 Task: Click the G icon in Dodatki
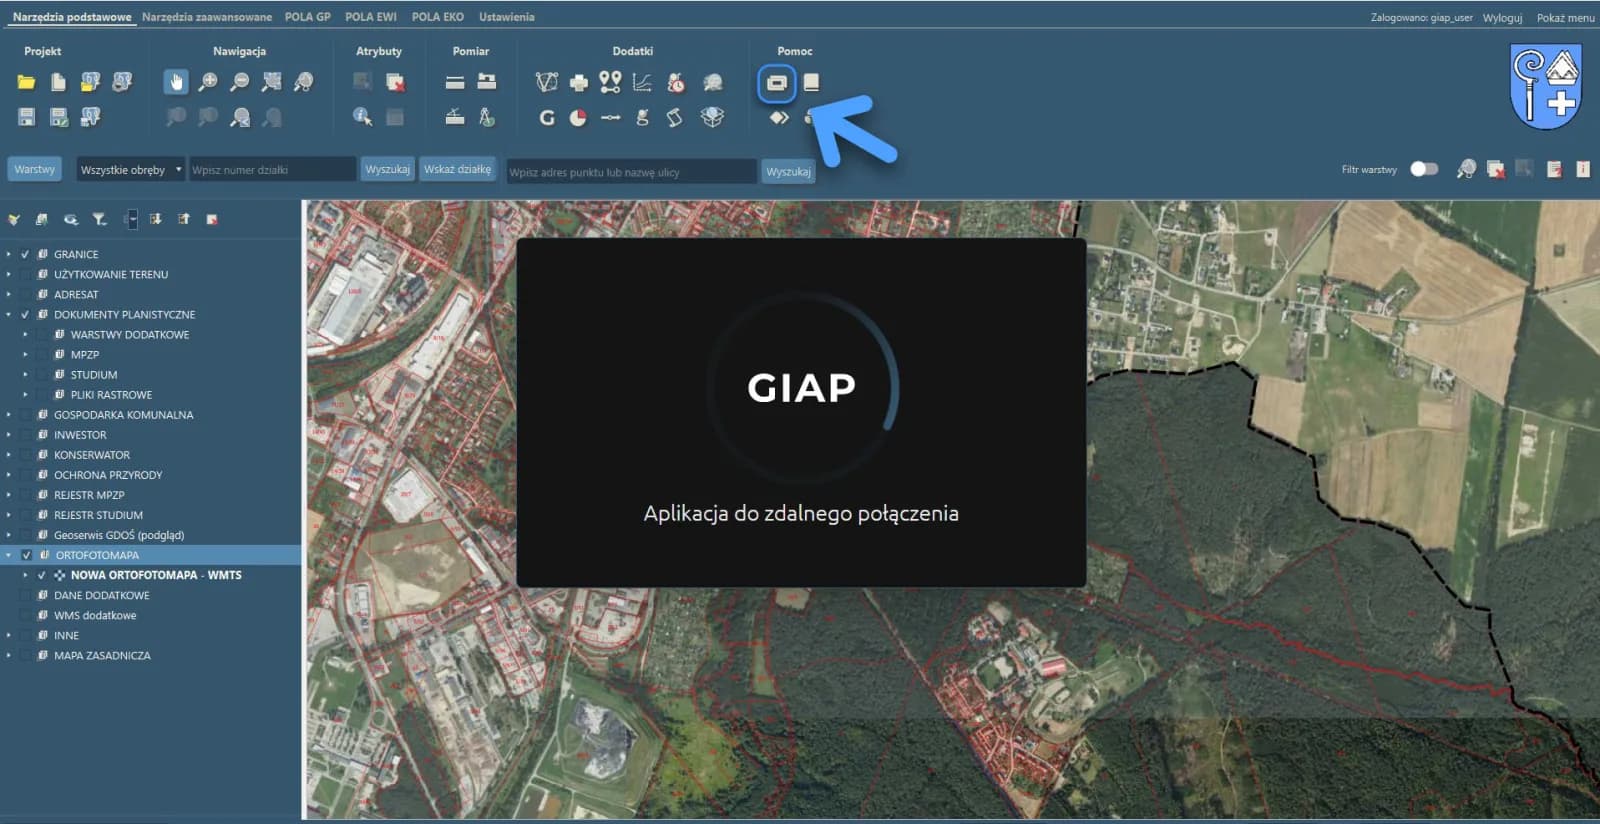tap(546, 118)
